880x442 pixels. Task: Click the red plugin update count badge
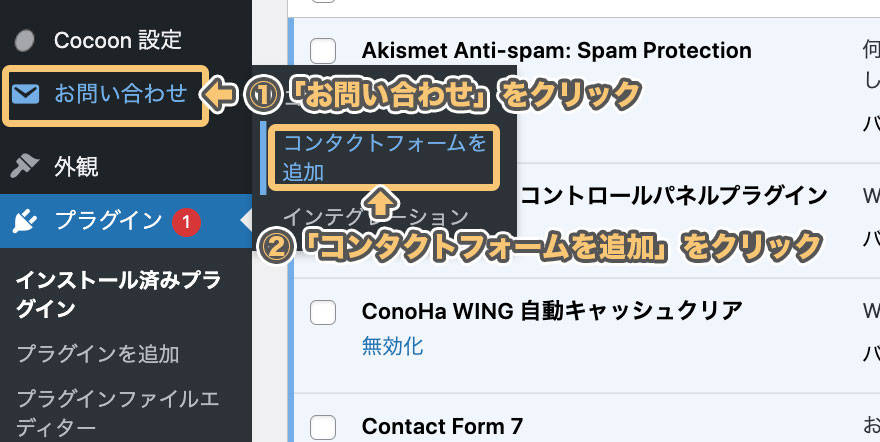(184, 221)
